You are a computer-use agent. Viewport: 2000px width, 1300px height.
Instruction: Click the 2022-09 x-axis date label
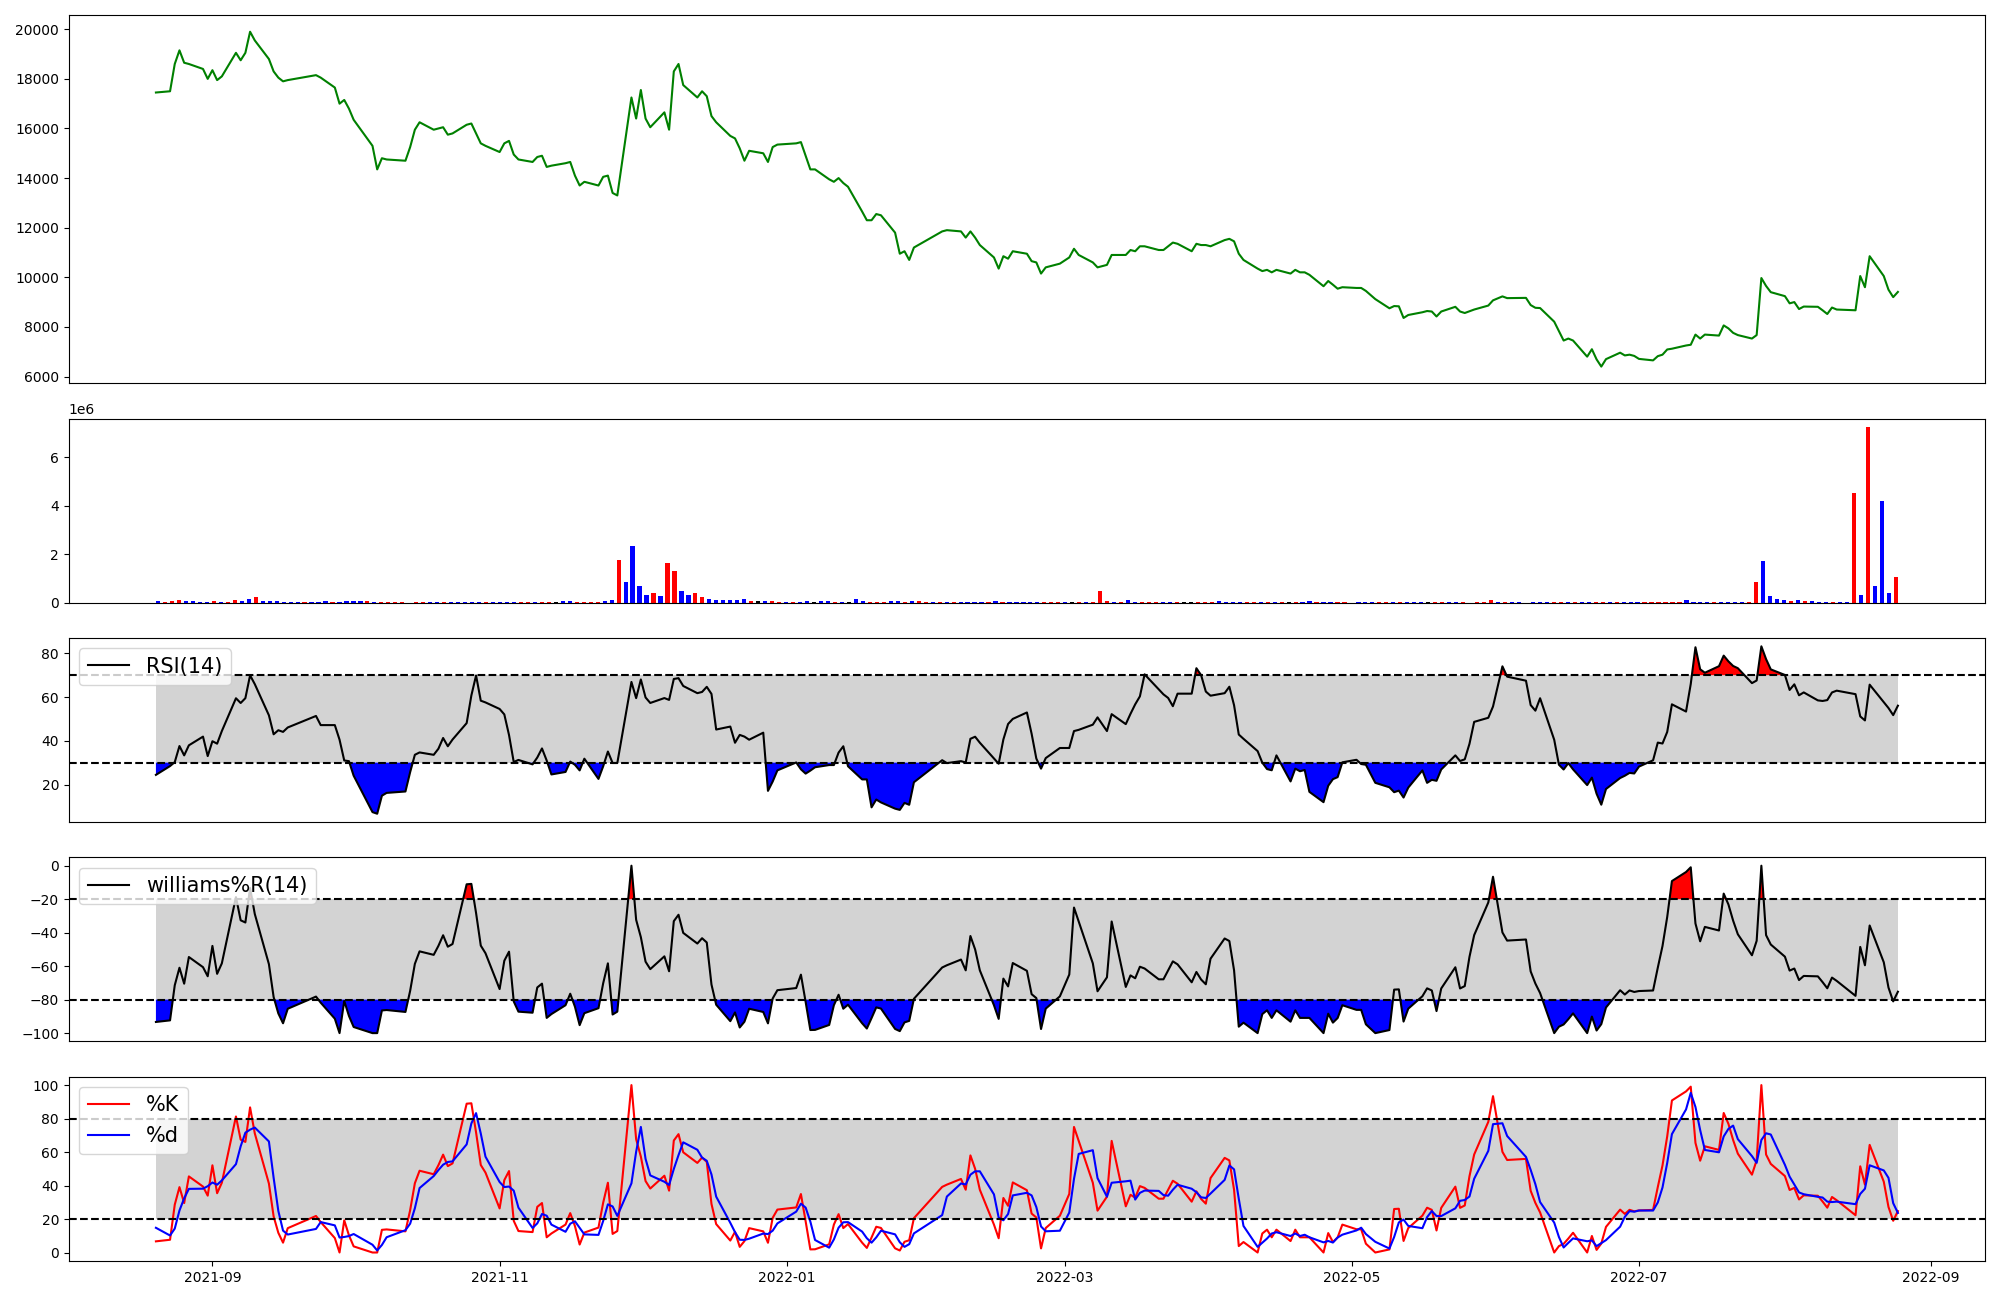(1930, 1277)
